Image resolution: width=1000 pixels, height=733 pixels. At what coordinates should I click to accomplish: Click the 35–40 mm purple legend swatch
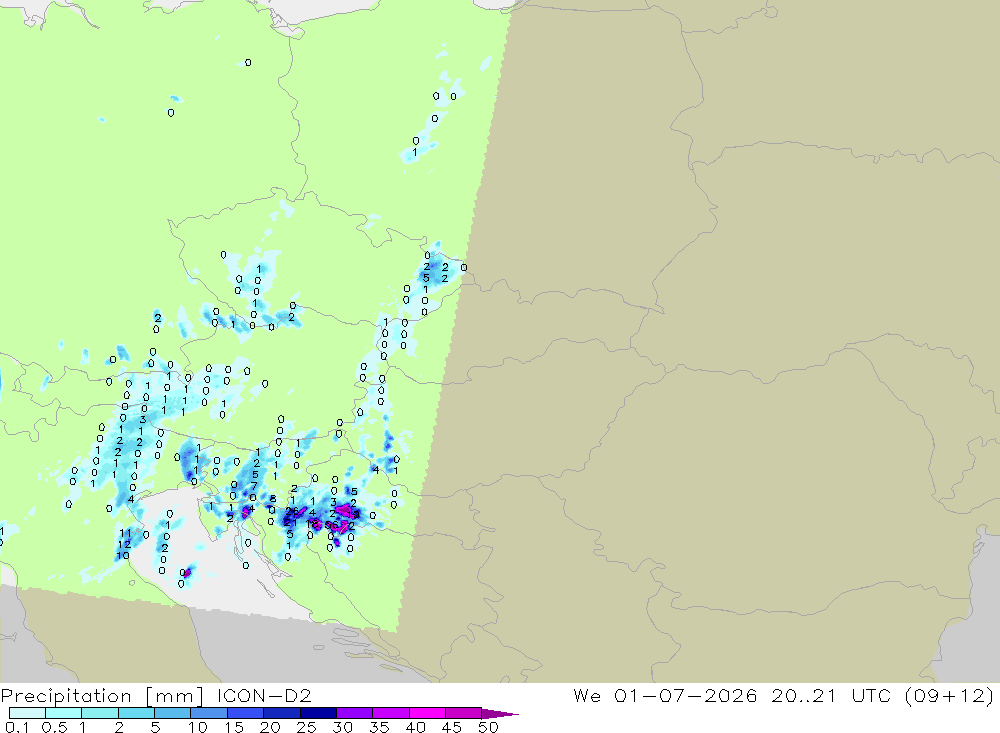391,713
